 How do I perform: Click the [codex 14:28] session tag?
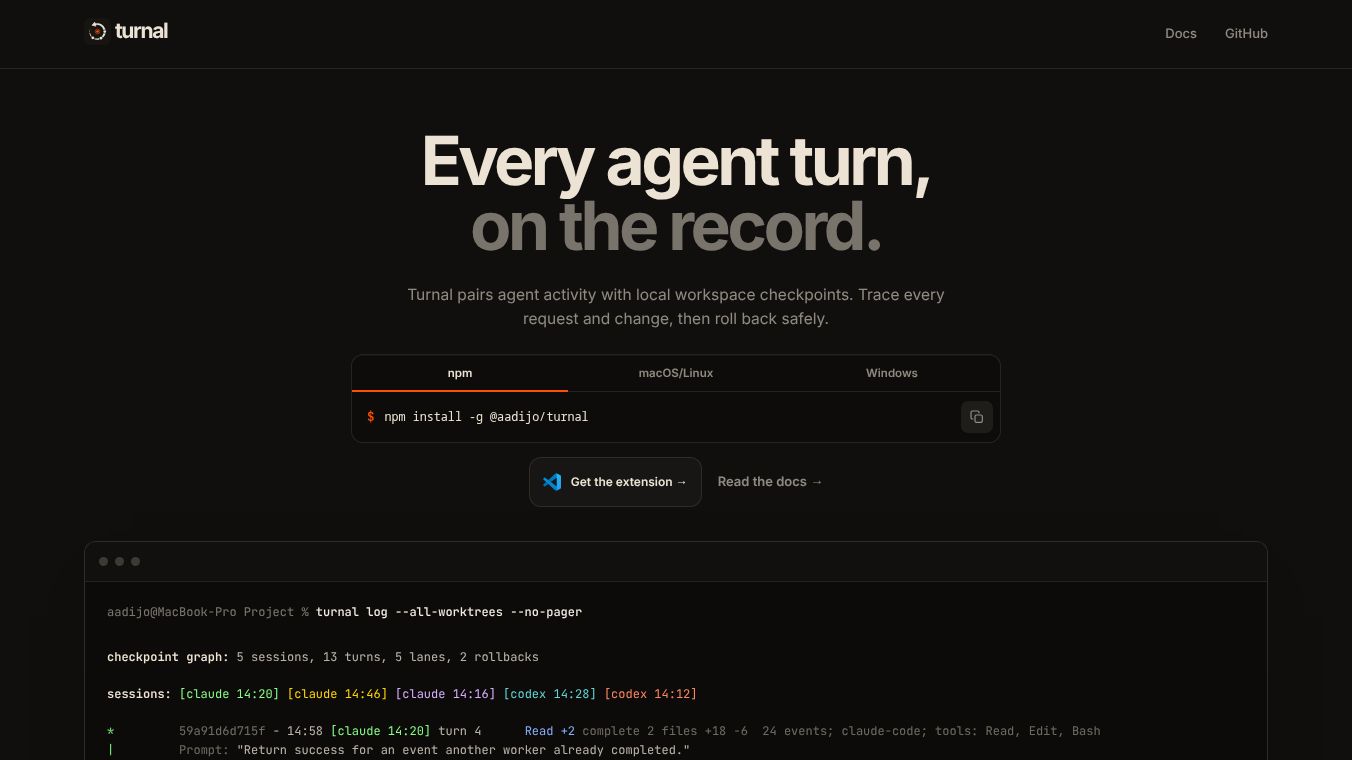pos(549,694)
